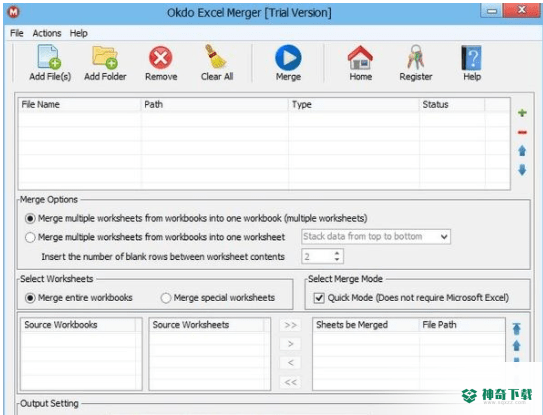Start merging with the Merge play icon

288,58
